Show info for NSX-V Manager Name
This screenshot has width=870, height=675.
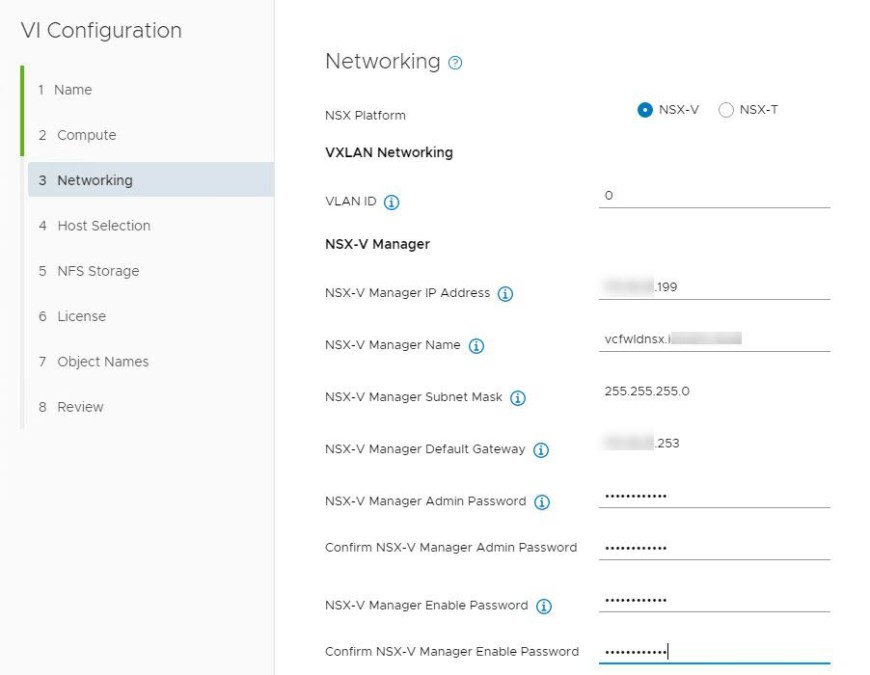476,346
